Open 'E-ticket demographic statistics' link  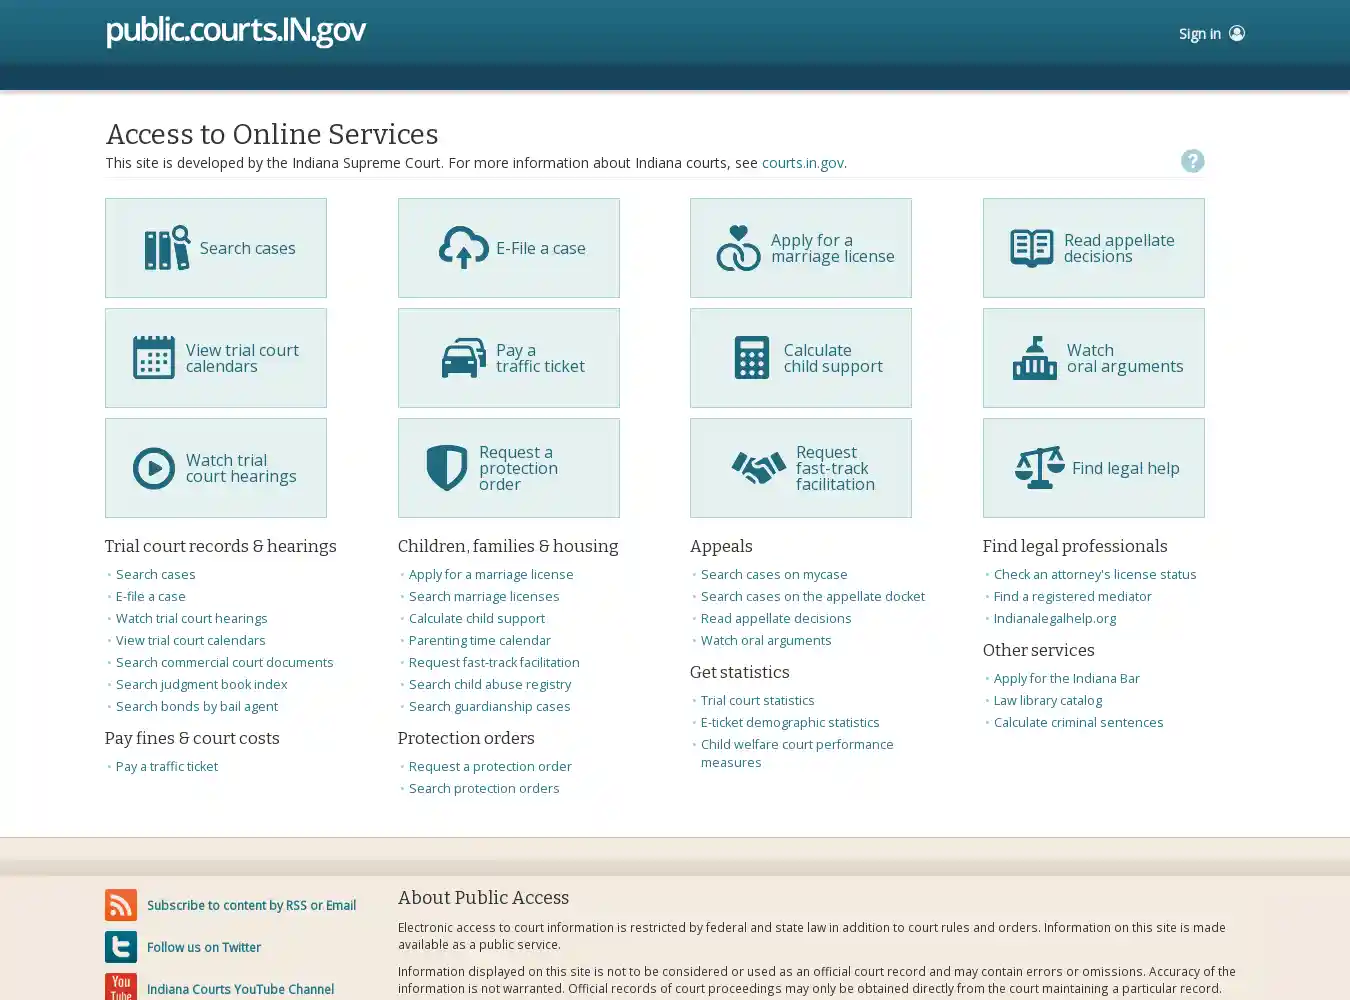pos(790,722)
